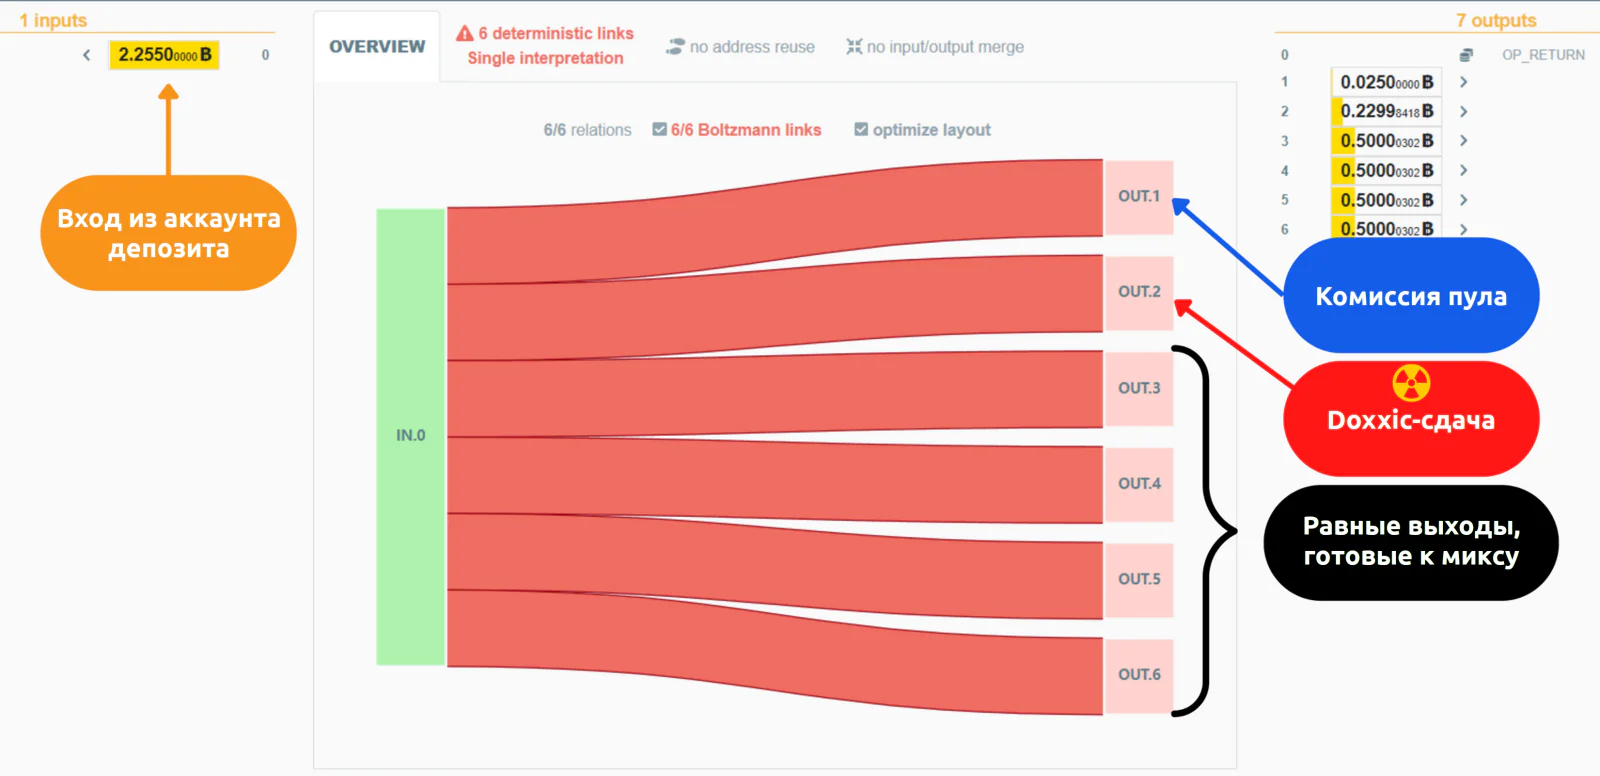Expand output 5 chevron arrow

click(1463, 200)
